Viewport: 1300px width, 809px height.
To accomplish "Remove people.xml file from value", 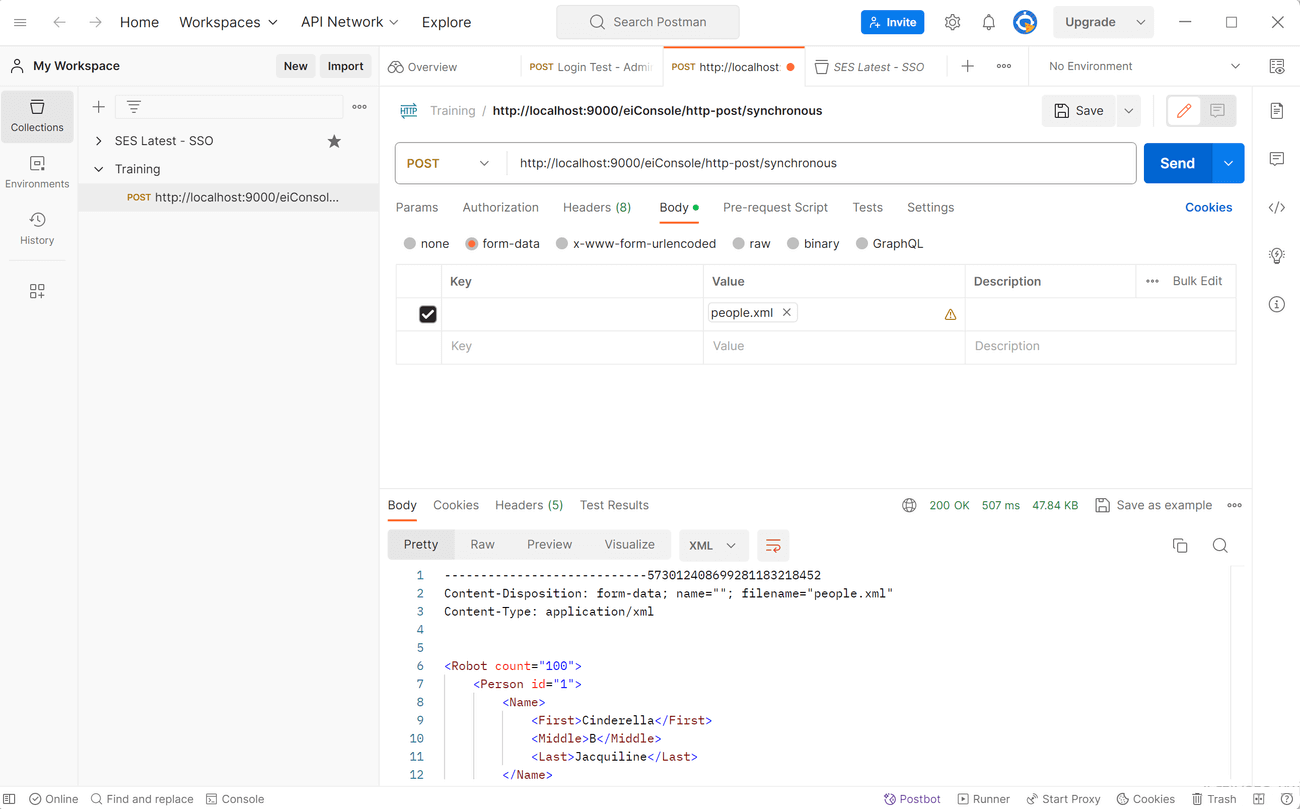I will pos(787,313).
